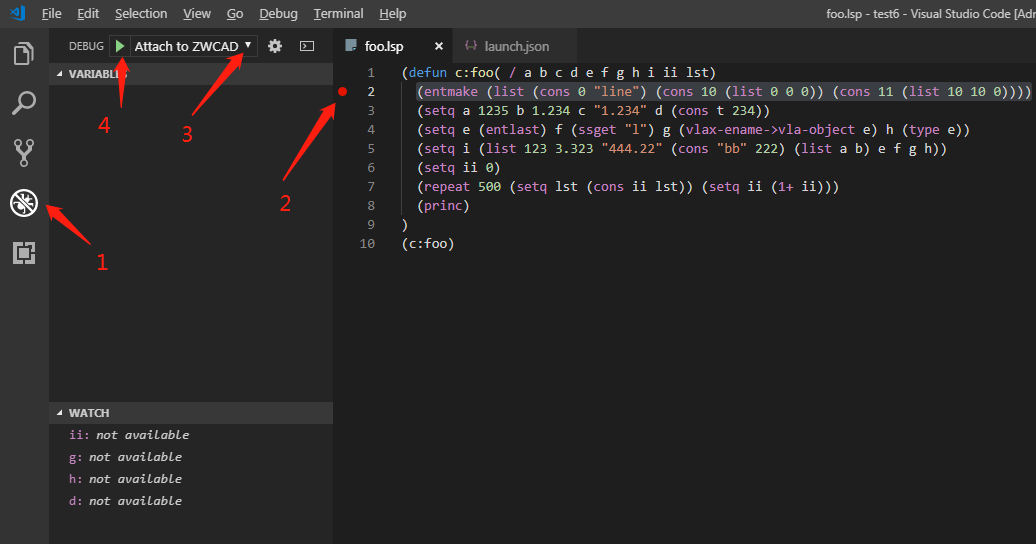Toggle the breakpoint on line 2
This screenshot has height=544, width=1036.
coord(342,91)
